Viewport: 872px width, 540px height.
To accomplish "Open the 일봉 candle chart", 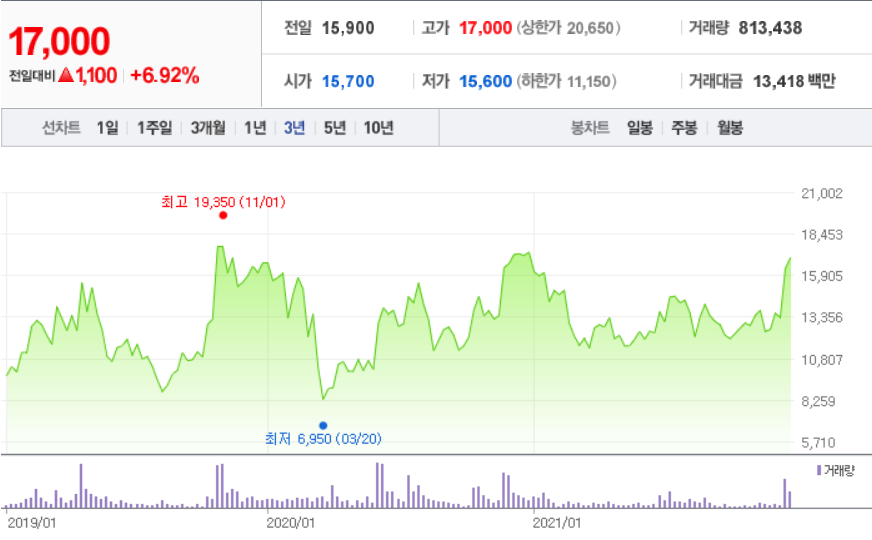I will (640, 128).
